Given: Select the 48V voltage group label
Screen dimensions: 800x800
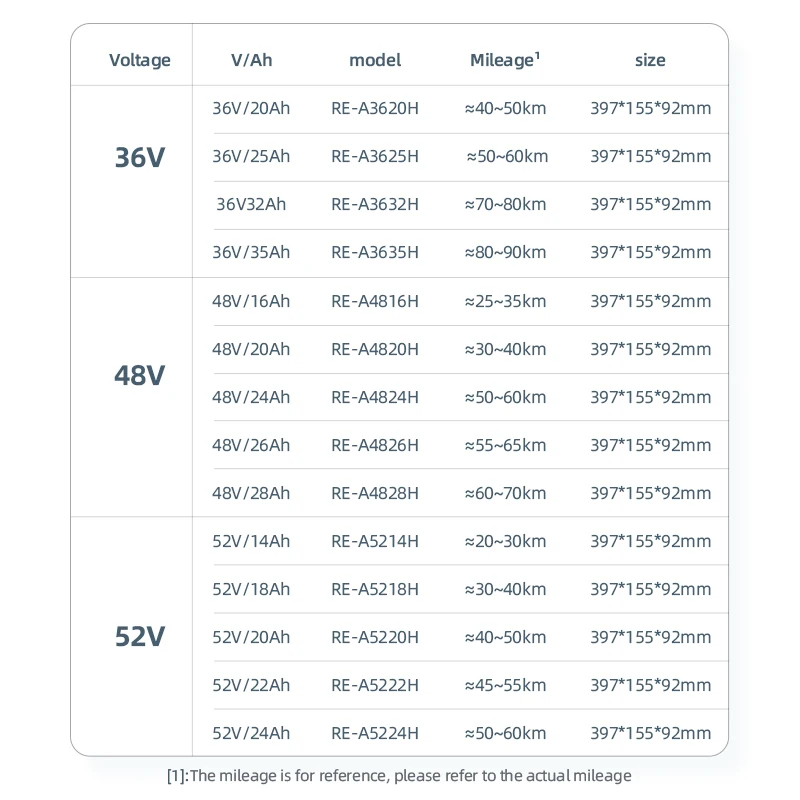Looking at the screenshot, I should coord(140,376).
